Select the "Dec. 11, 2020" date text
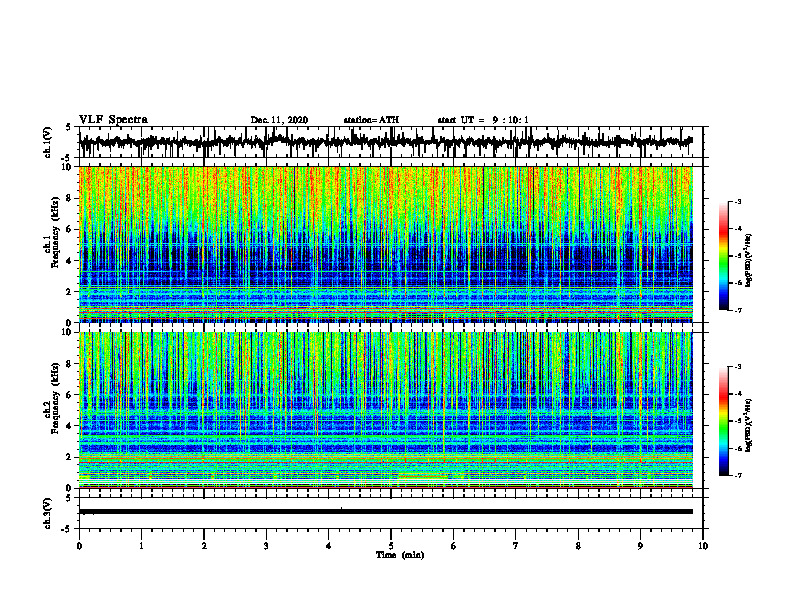The width and height of the screenshot is (792, 612). 279,120
